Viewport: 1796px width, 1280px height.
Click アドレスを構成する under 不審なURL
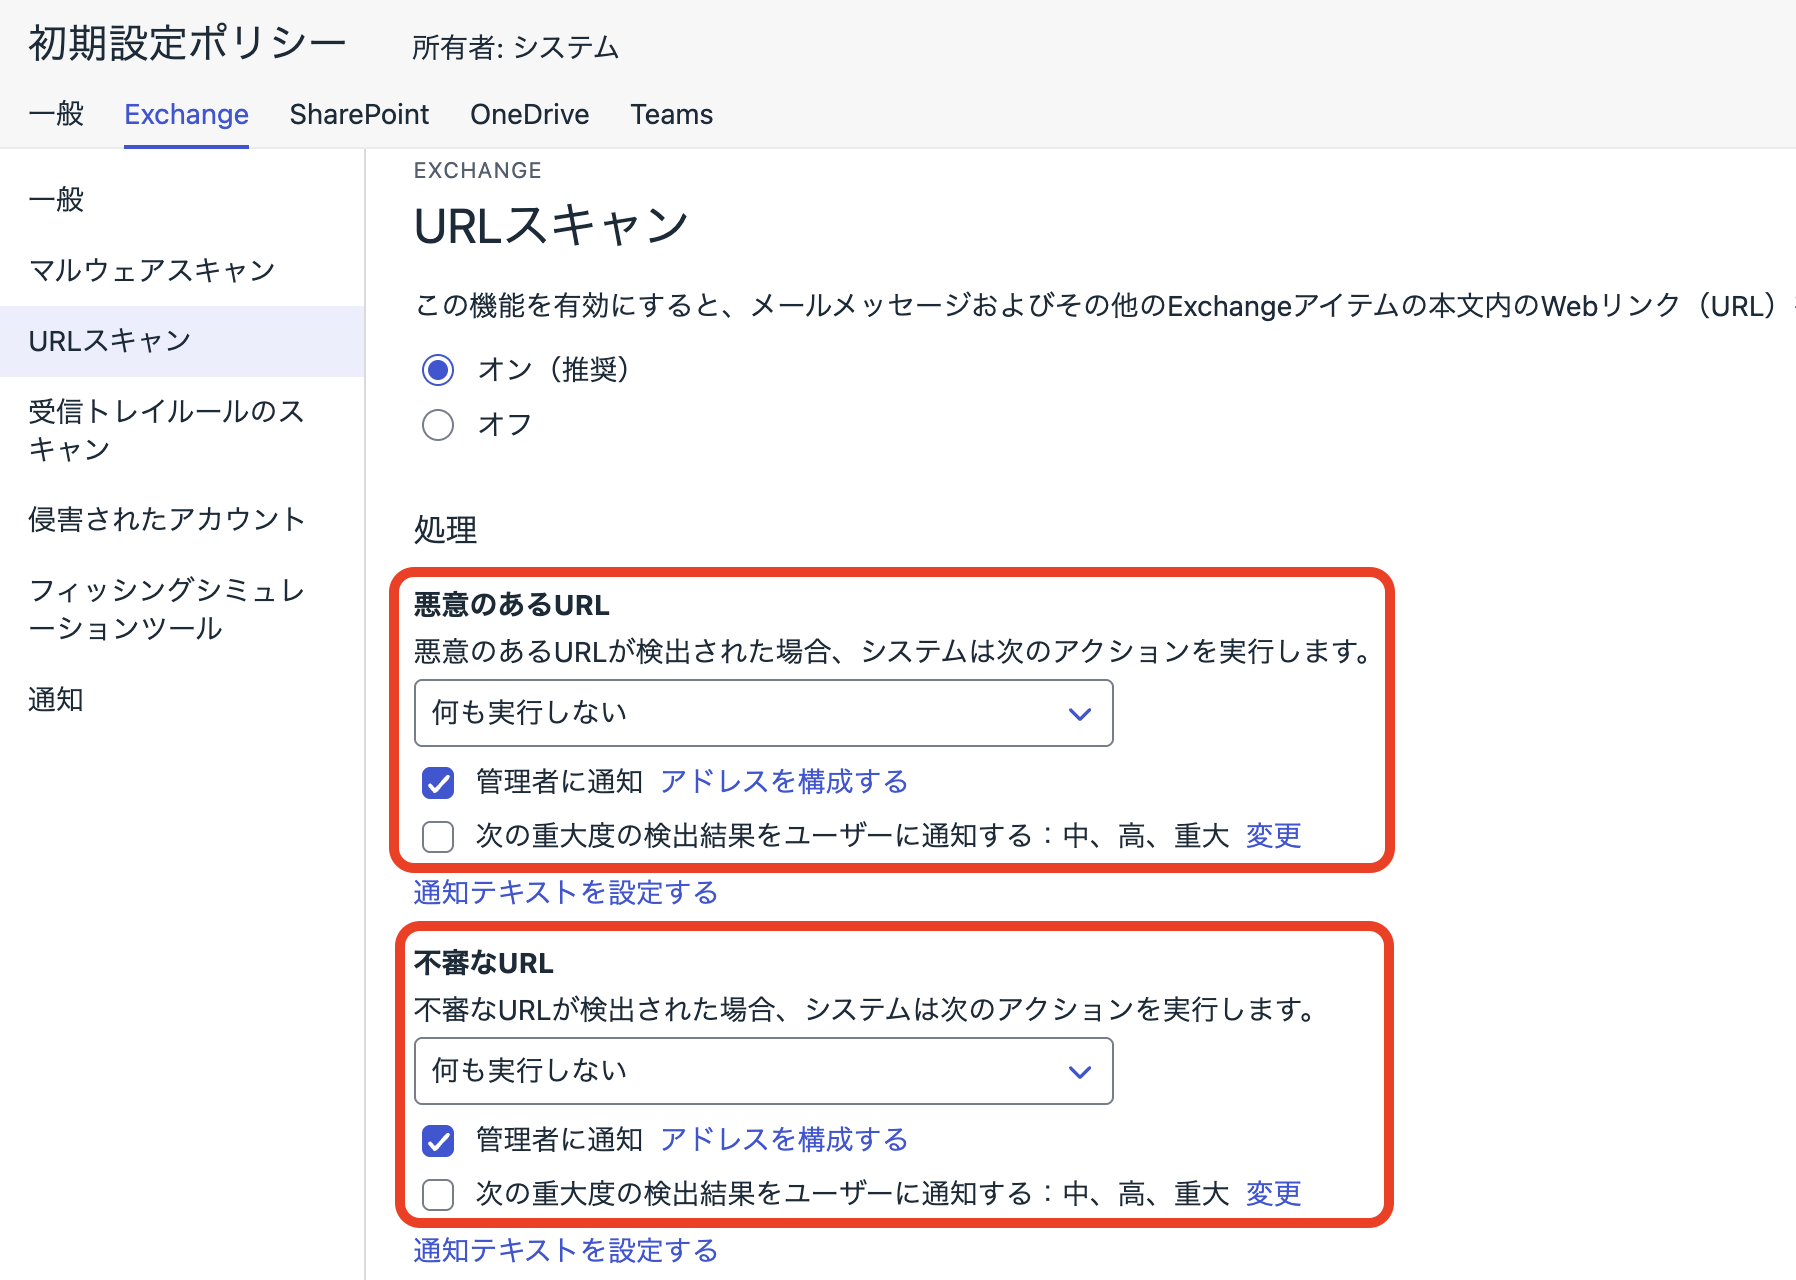(x=784, y=1139)
